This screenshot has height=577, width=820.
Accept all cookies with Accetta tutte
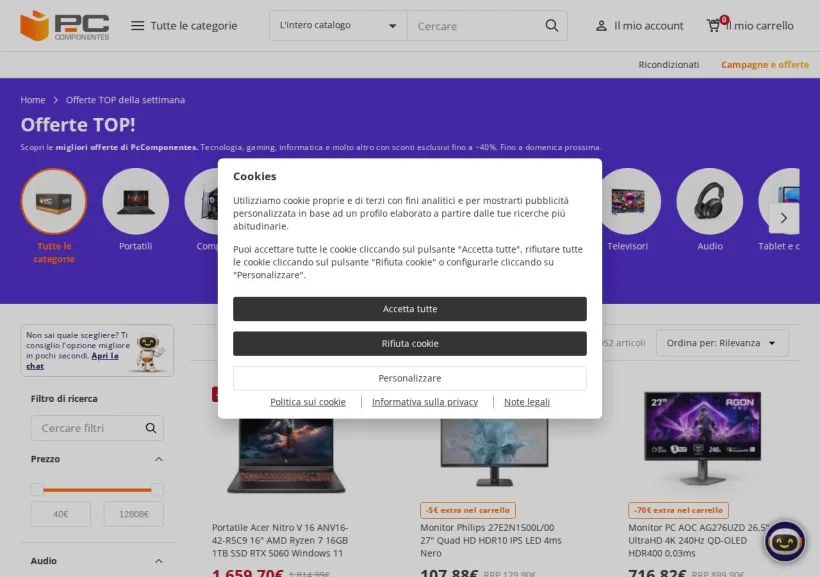(x=410, y=309)
